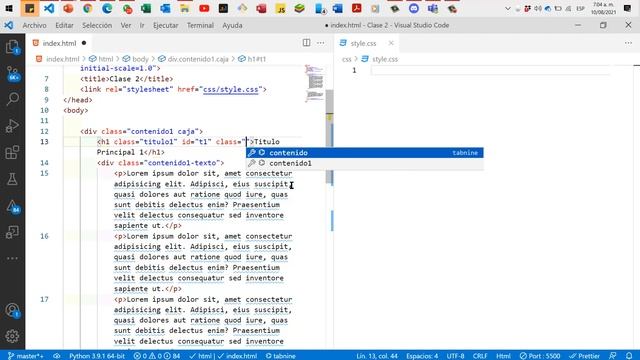Click the html | index.html status bar item

[x=223, y=356]
